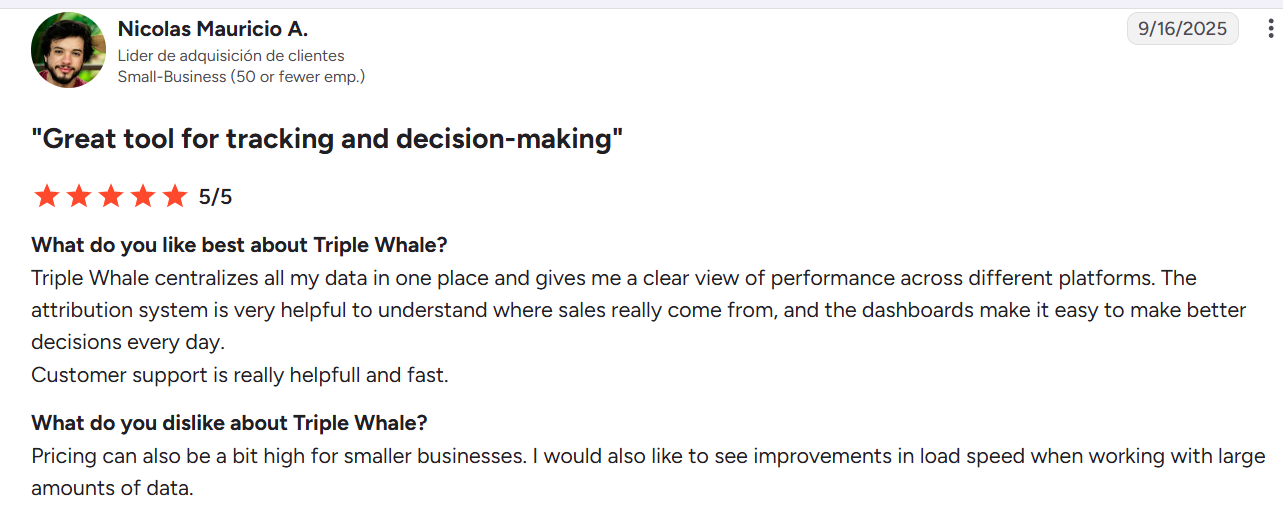Click the fifth rating star
Image resolution: width=1283 pixels, height=508 pixels.
175,196
